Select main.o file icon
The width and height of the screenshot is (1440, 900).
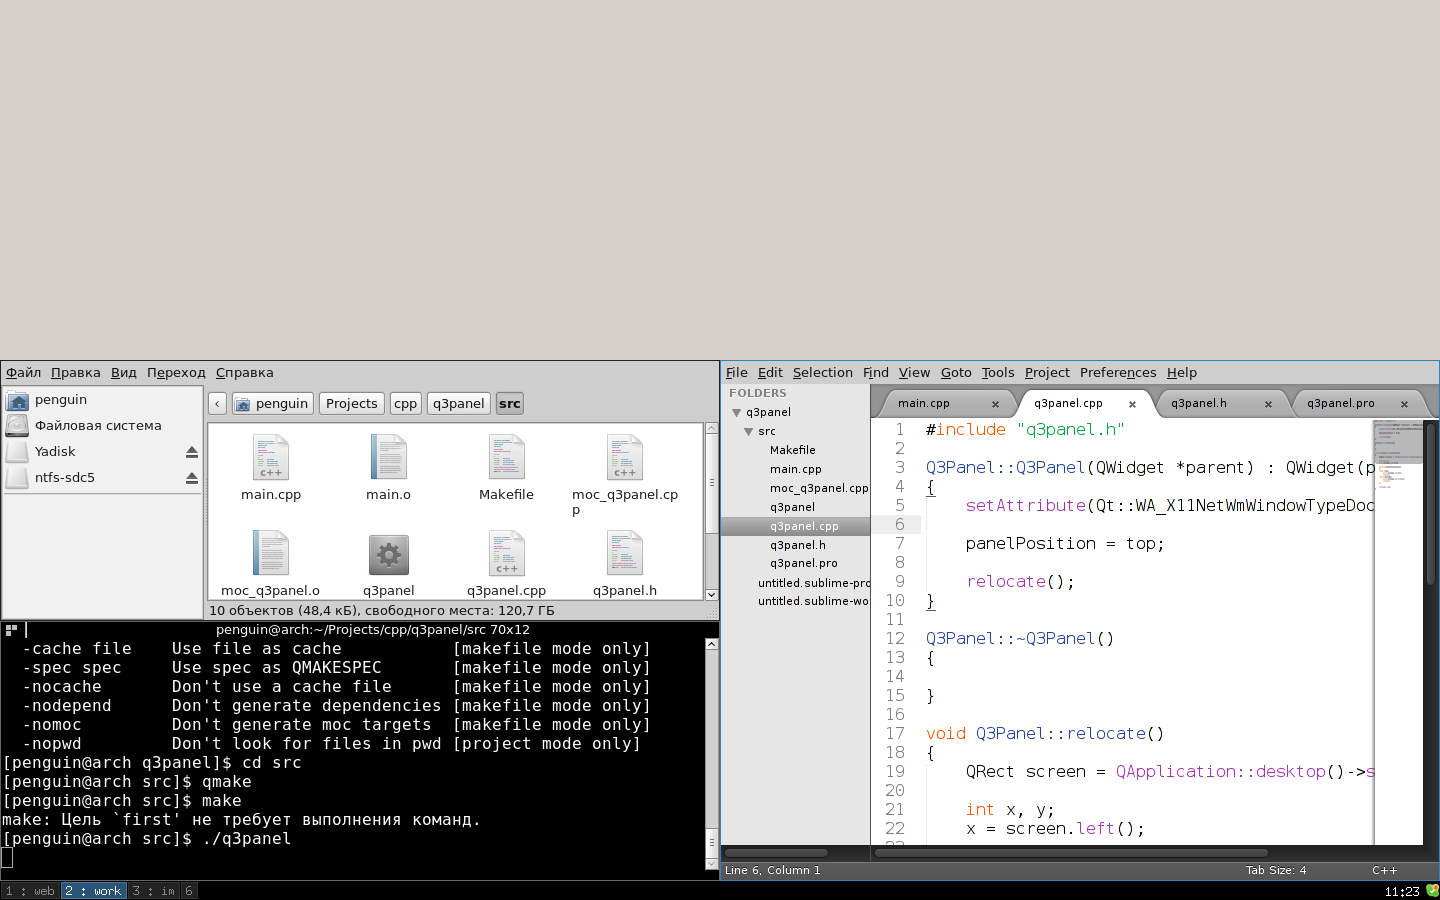click(x=389, y=457)
